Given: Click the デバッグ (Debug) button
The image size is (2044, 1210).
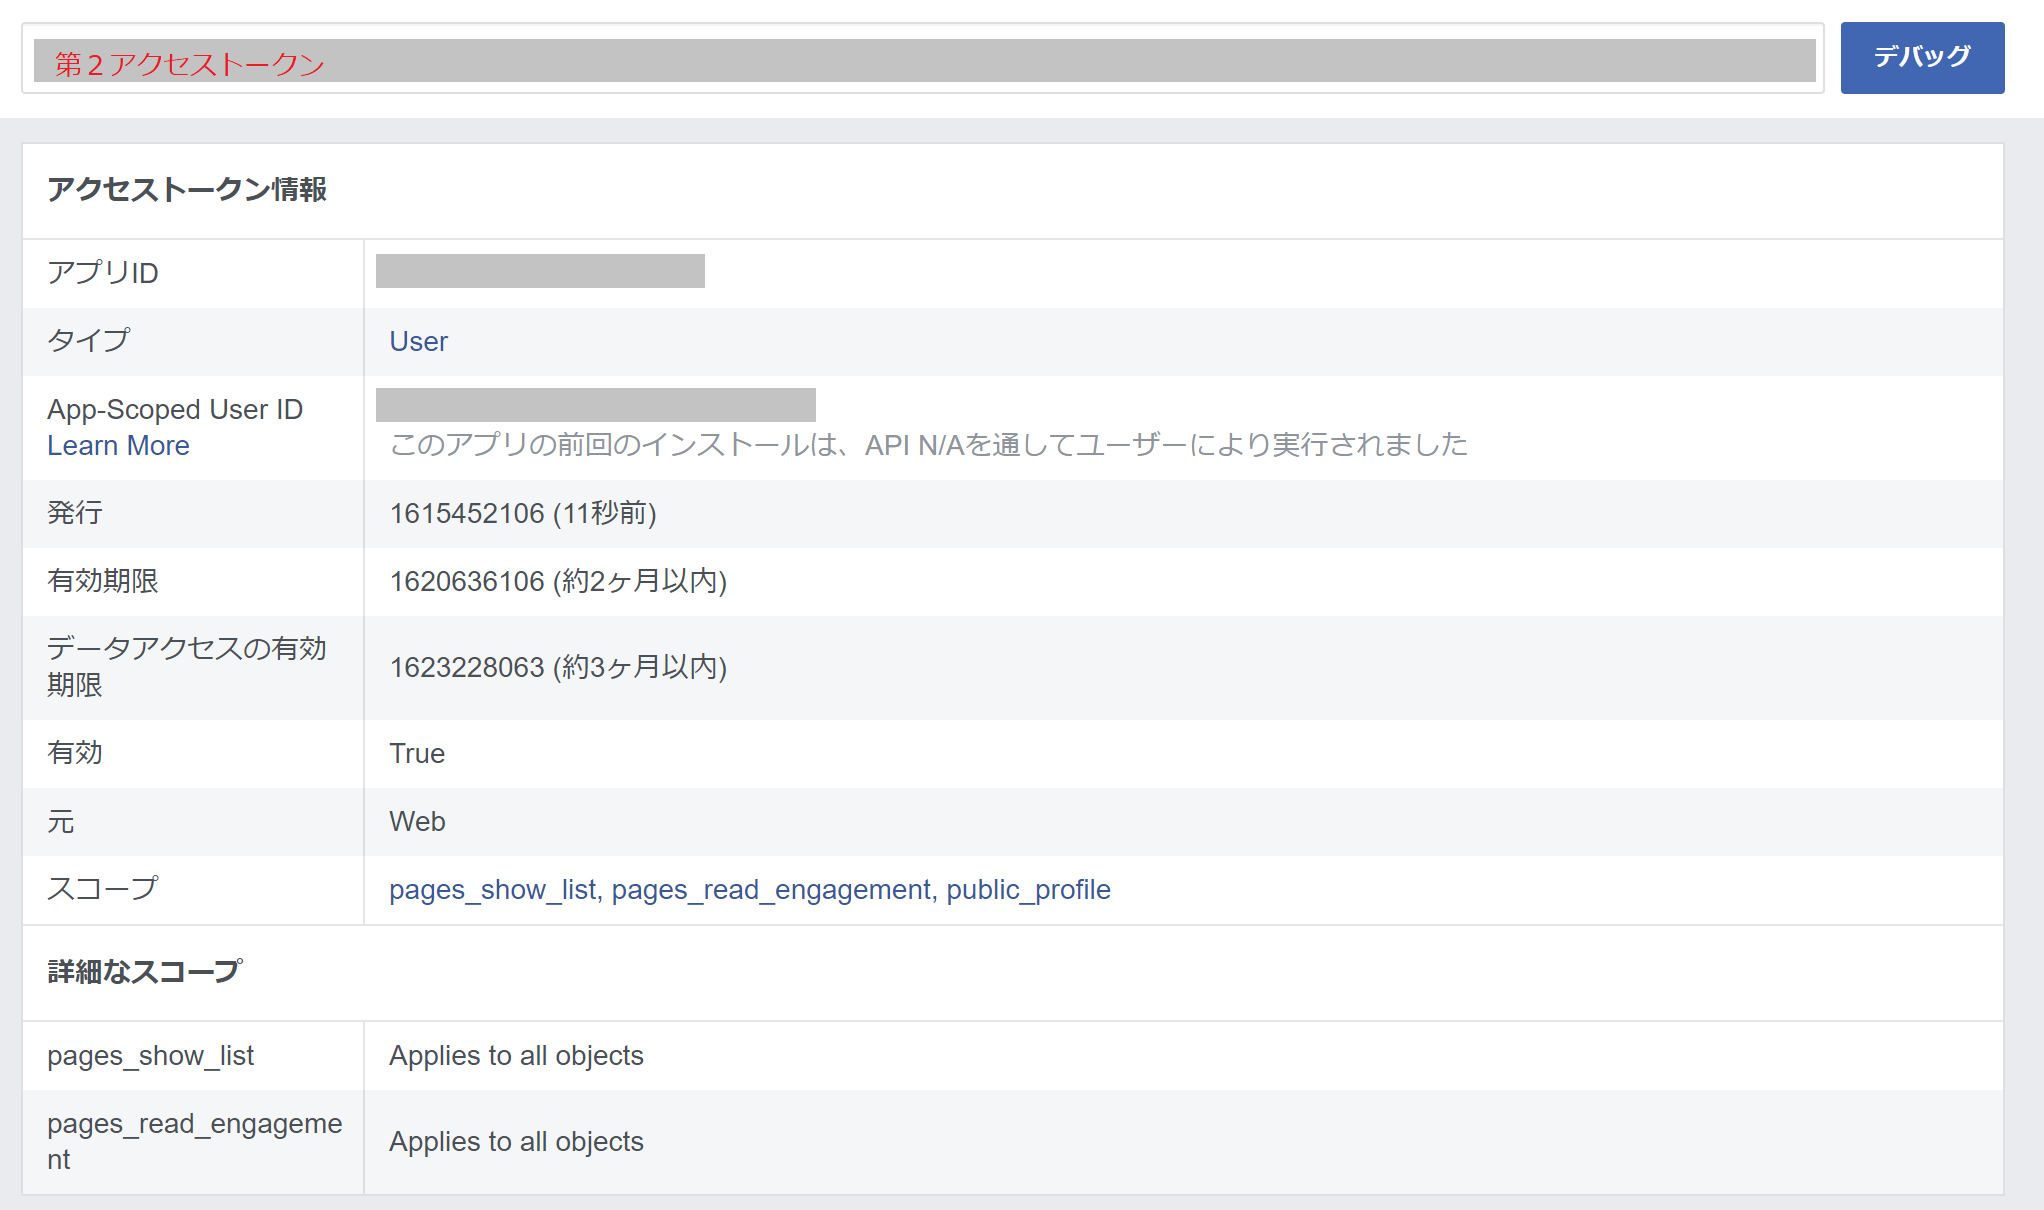Looking at the screenshot, I should (1922, 58).
